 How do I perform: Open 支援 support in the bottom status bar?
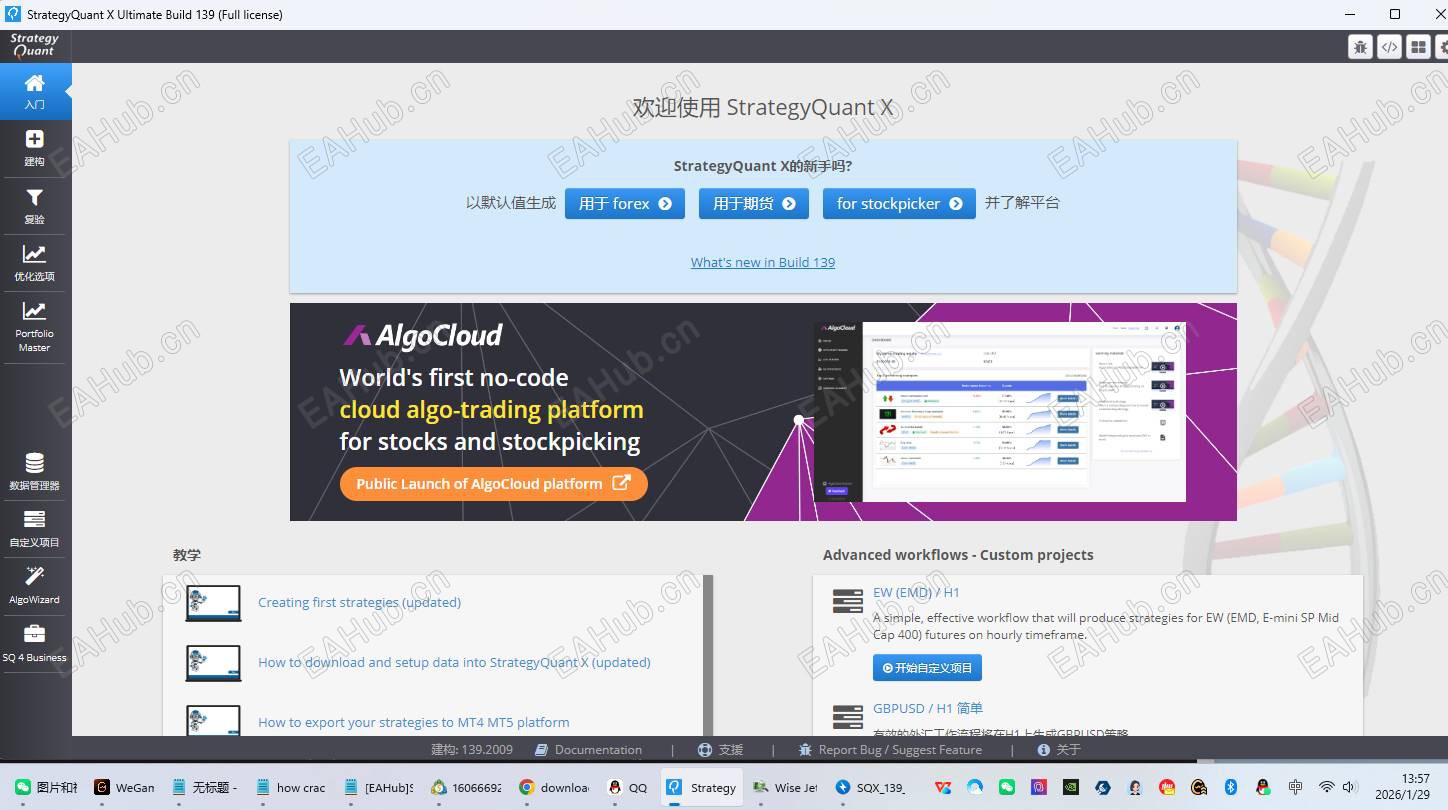pyautogui.click(x=721, y=750)
